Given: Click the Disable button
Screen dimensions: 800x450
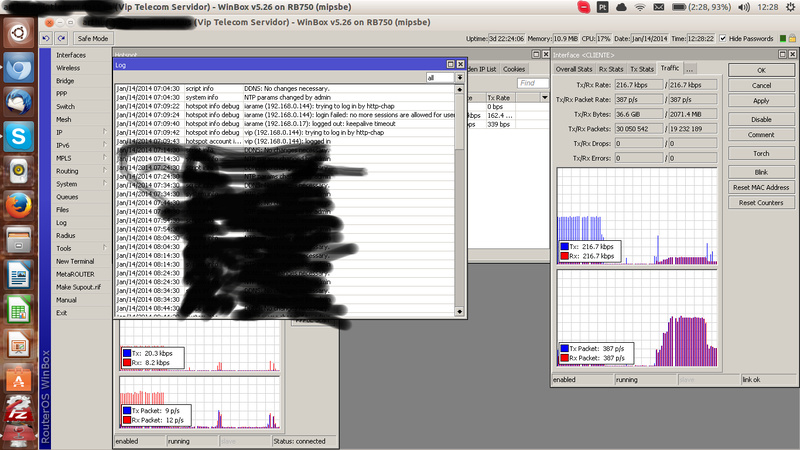Looking at the screenshot, I should point(761,119).
